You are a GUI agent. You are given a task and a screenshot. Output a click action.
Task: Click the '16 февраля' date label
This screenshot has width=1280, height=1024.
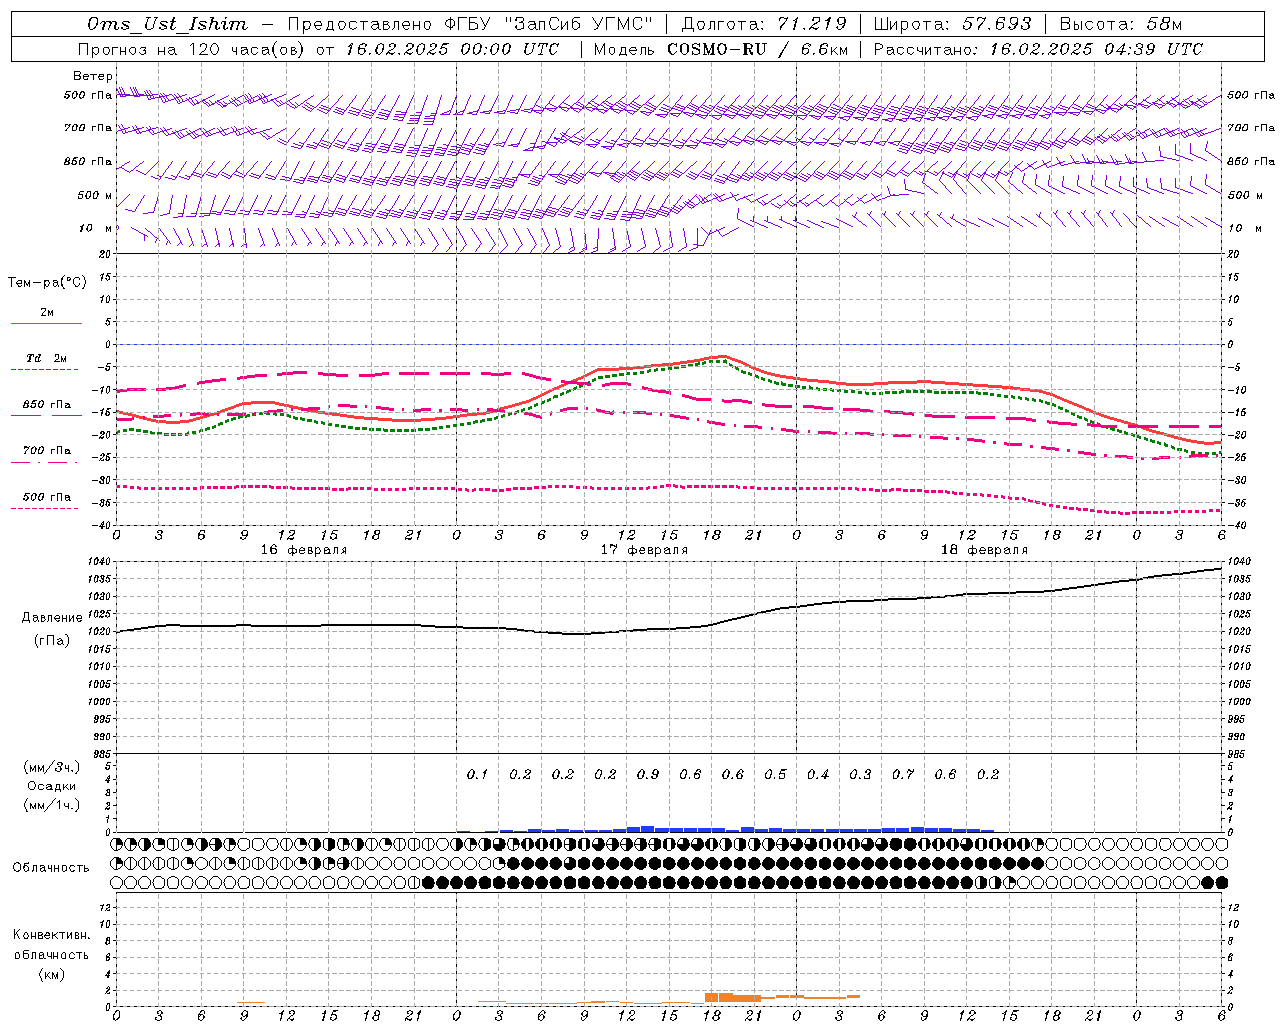(304, 550)
